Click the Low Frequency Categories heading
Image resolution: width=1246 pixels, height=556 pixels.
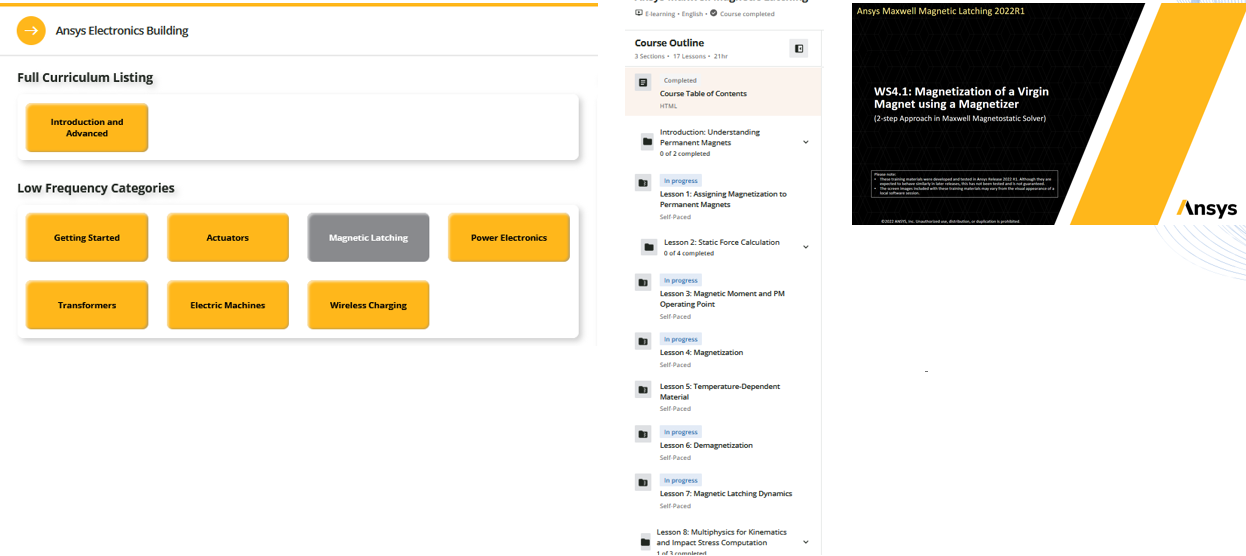[x=96, y=188]
